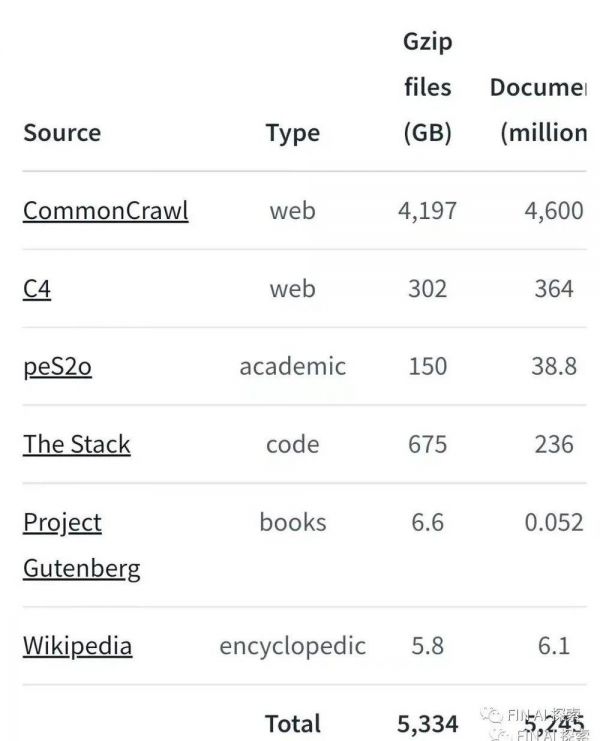Click the books type cell
Screen dimensions: 600x741
pyautogui.click(x=292, y=522)
